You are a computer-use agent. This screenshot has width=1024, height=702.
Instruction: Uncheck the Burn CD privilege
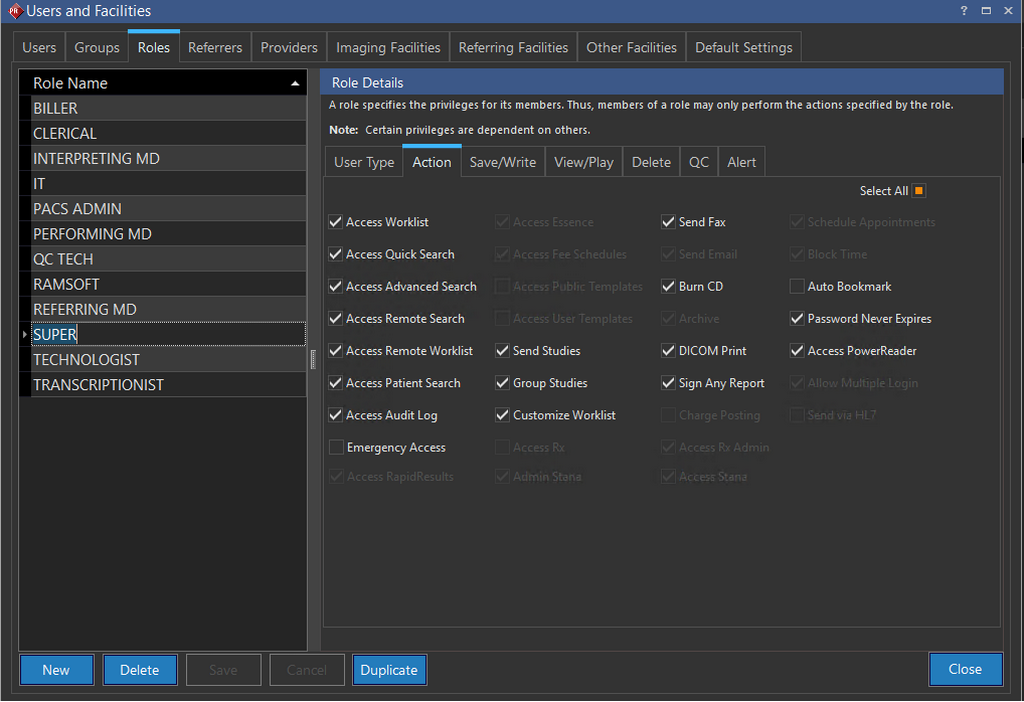point(668,287)
